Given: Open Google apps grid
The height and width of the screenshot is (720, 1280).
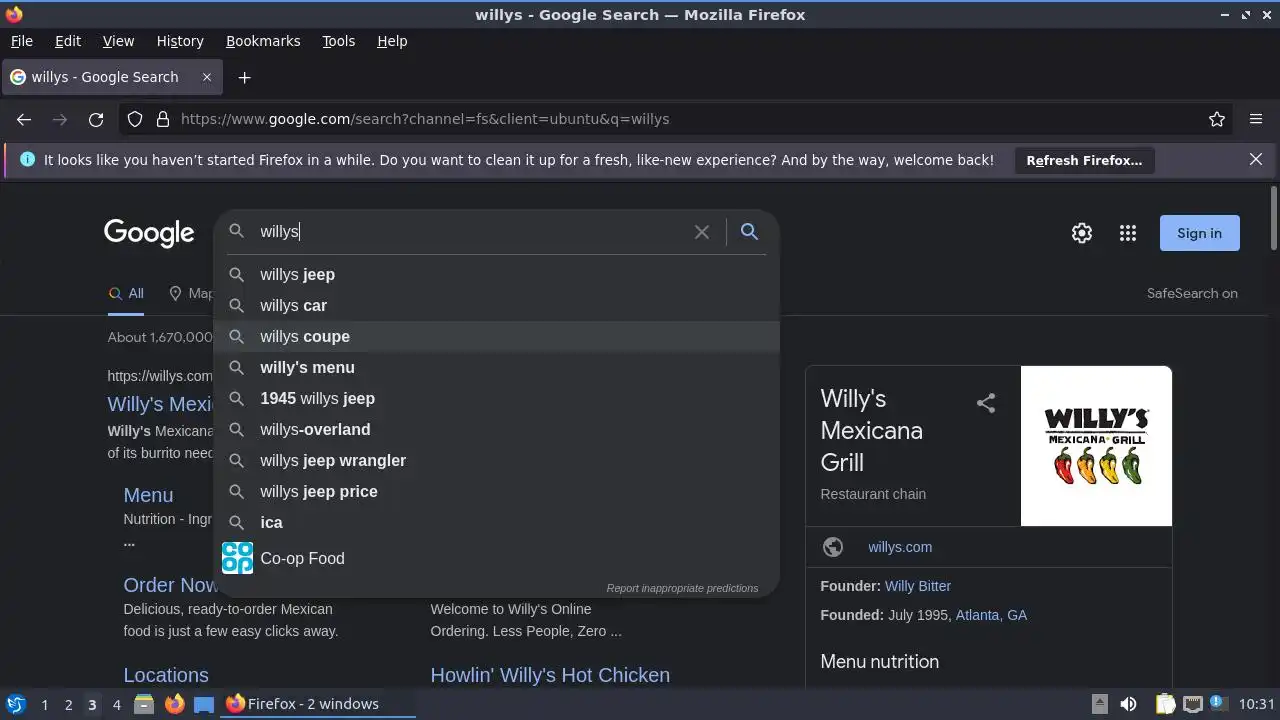Looking at the screenshot, I should pos(1128,233).
